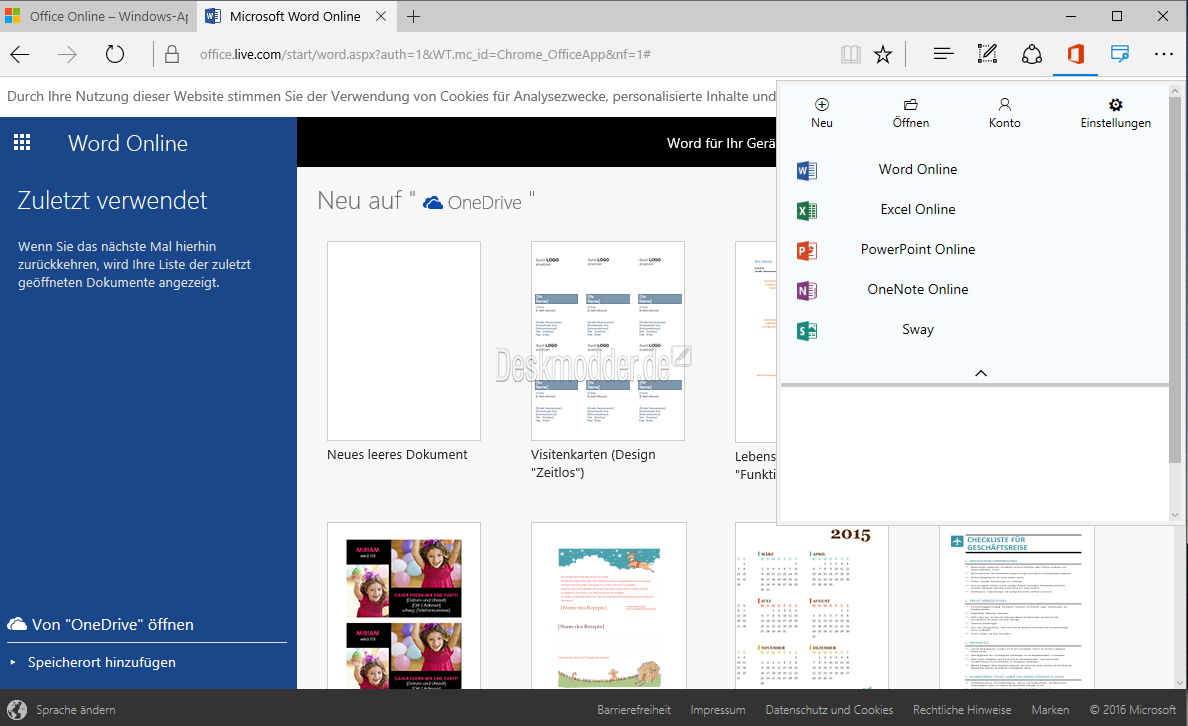Click the Excel Online icon in panel
Screen dimensions: 1188x726
(x=807, y=211)
